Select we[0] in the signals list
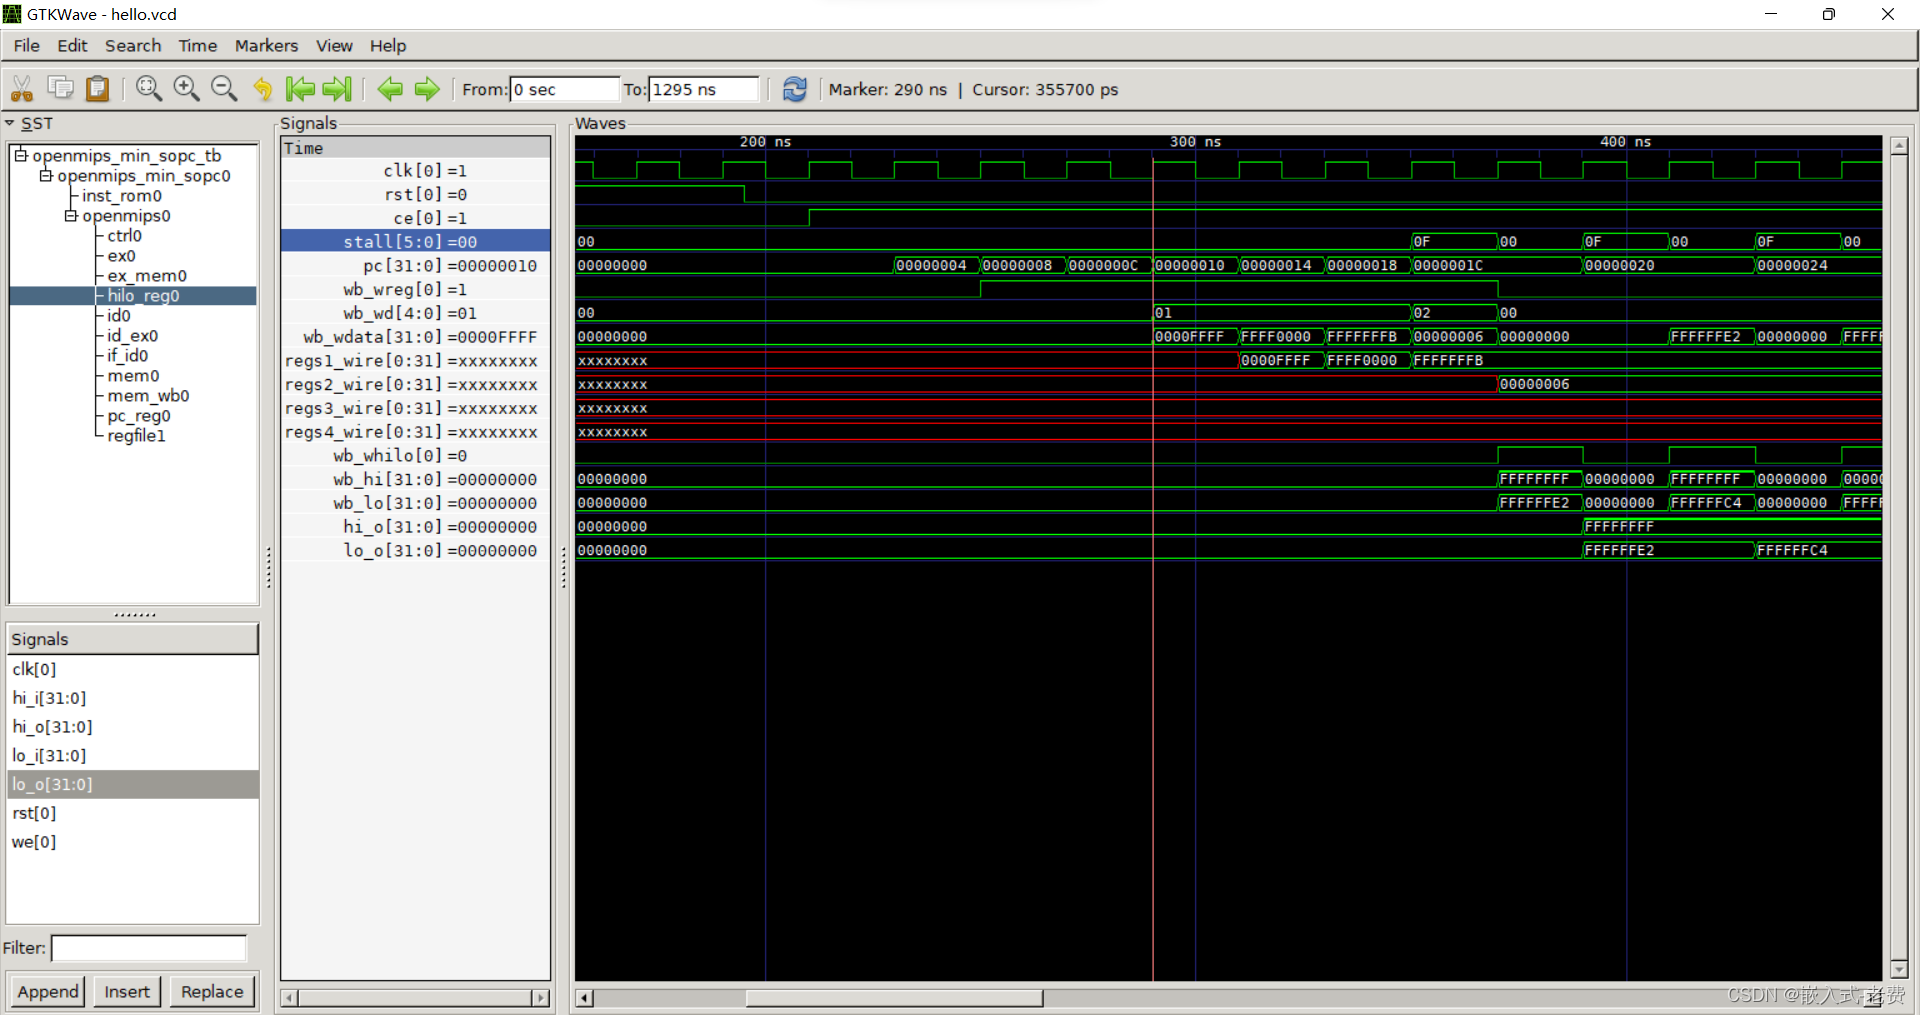This screenshot has width=1920, height=1015. (x=133, y=842)
